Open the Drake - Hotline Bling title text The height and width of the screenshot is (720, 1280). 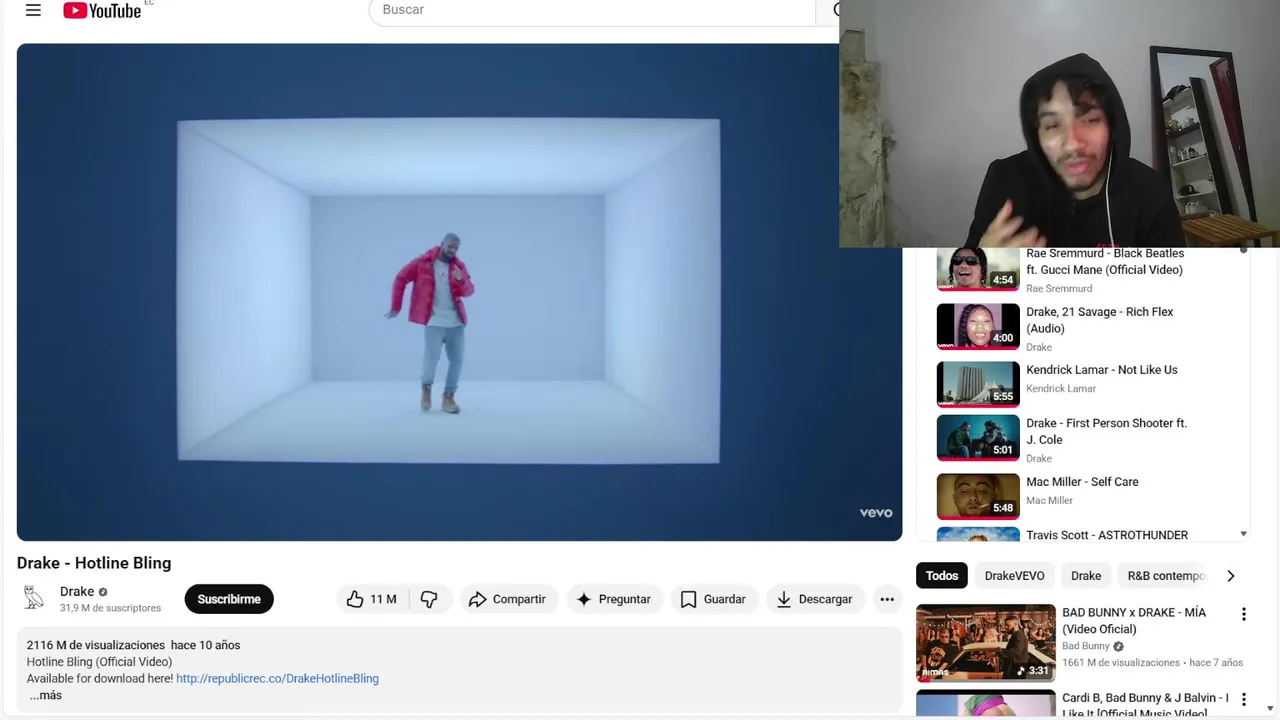click(x=94, y=563)
